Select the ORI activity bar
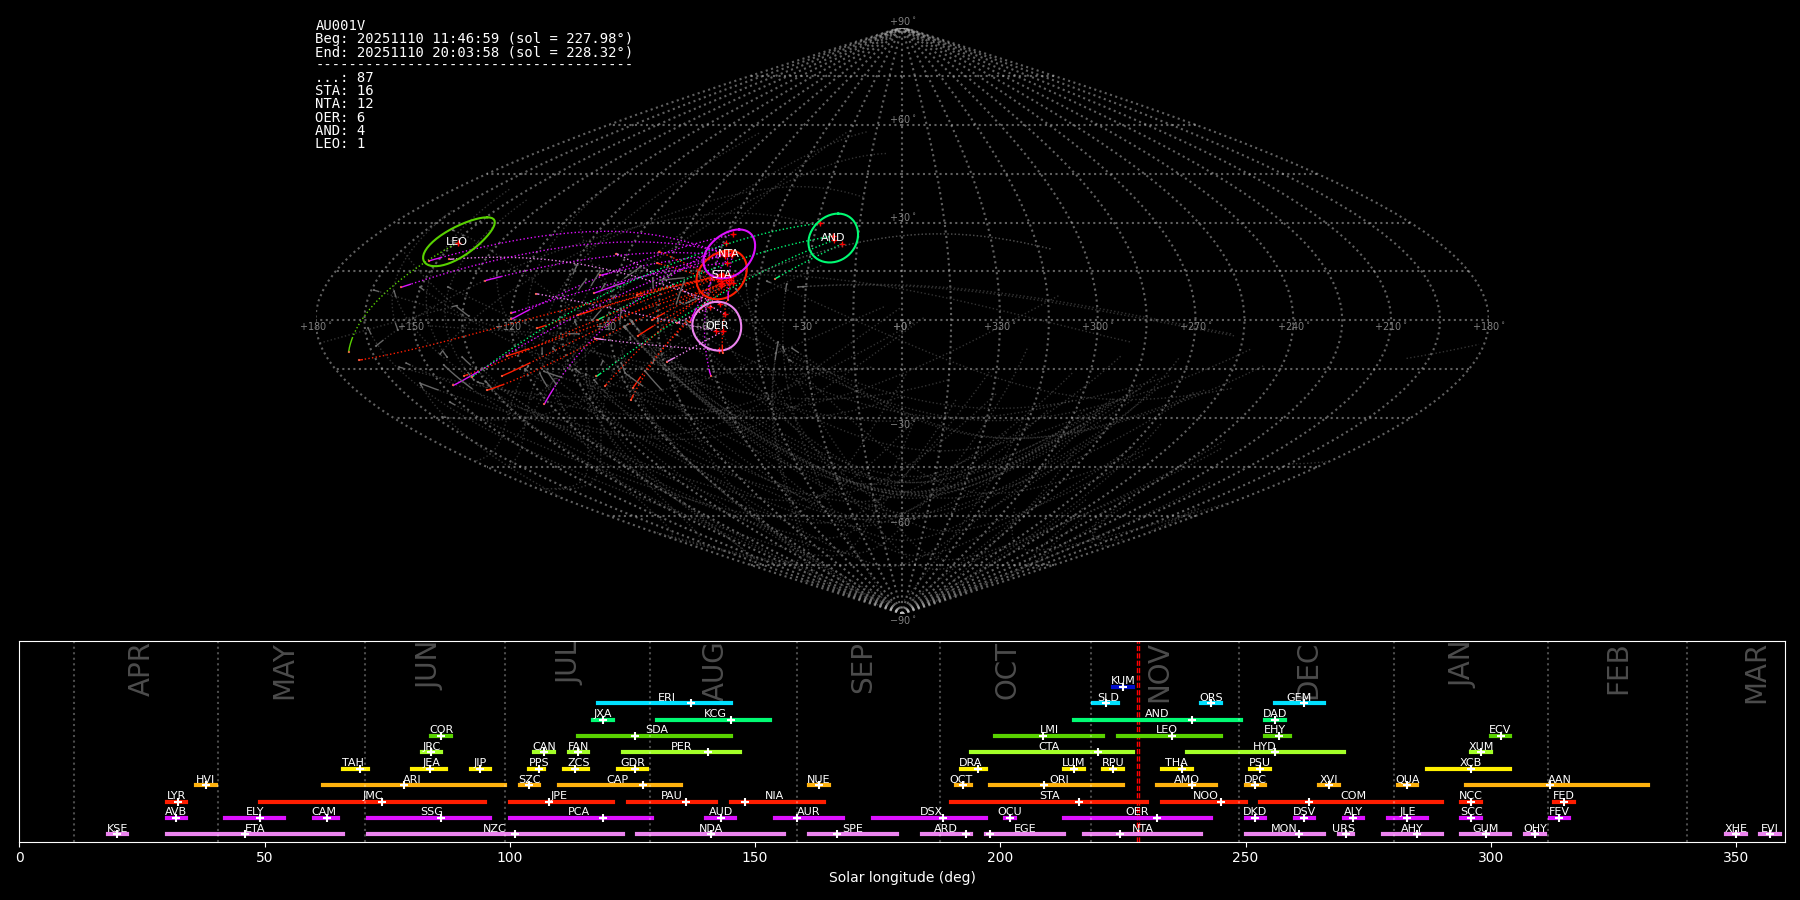This screenshot has height=900, width=1800. tap(1055, 785)
